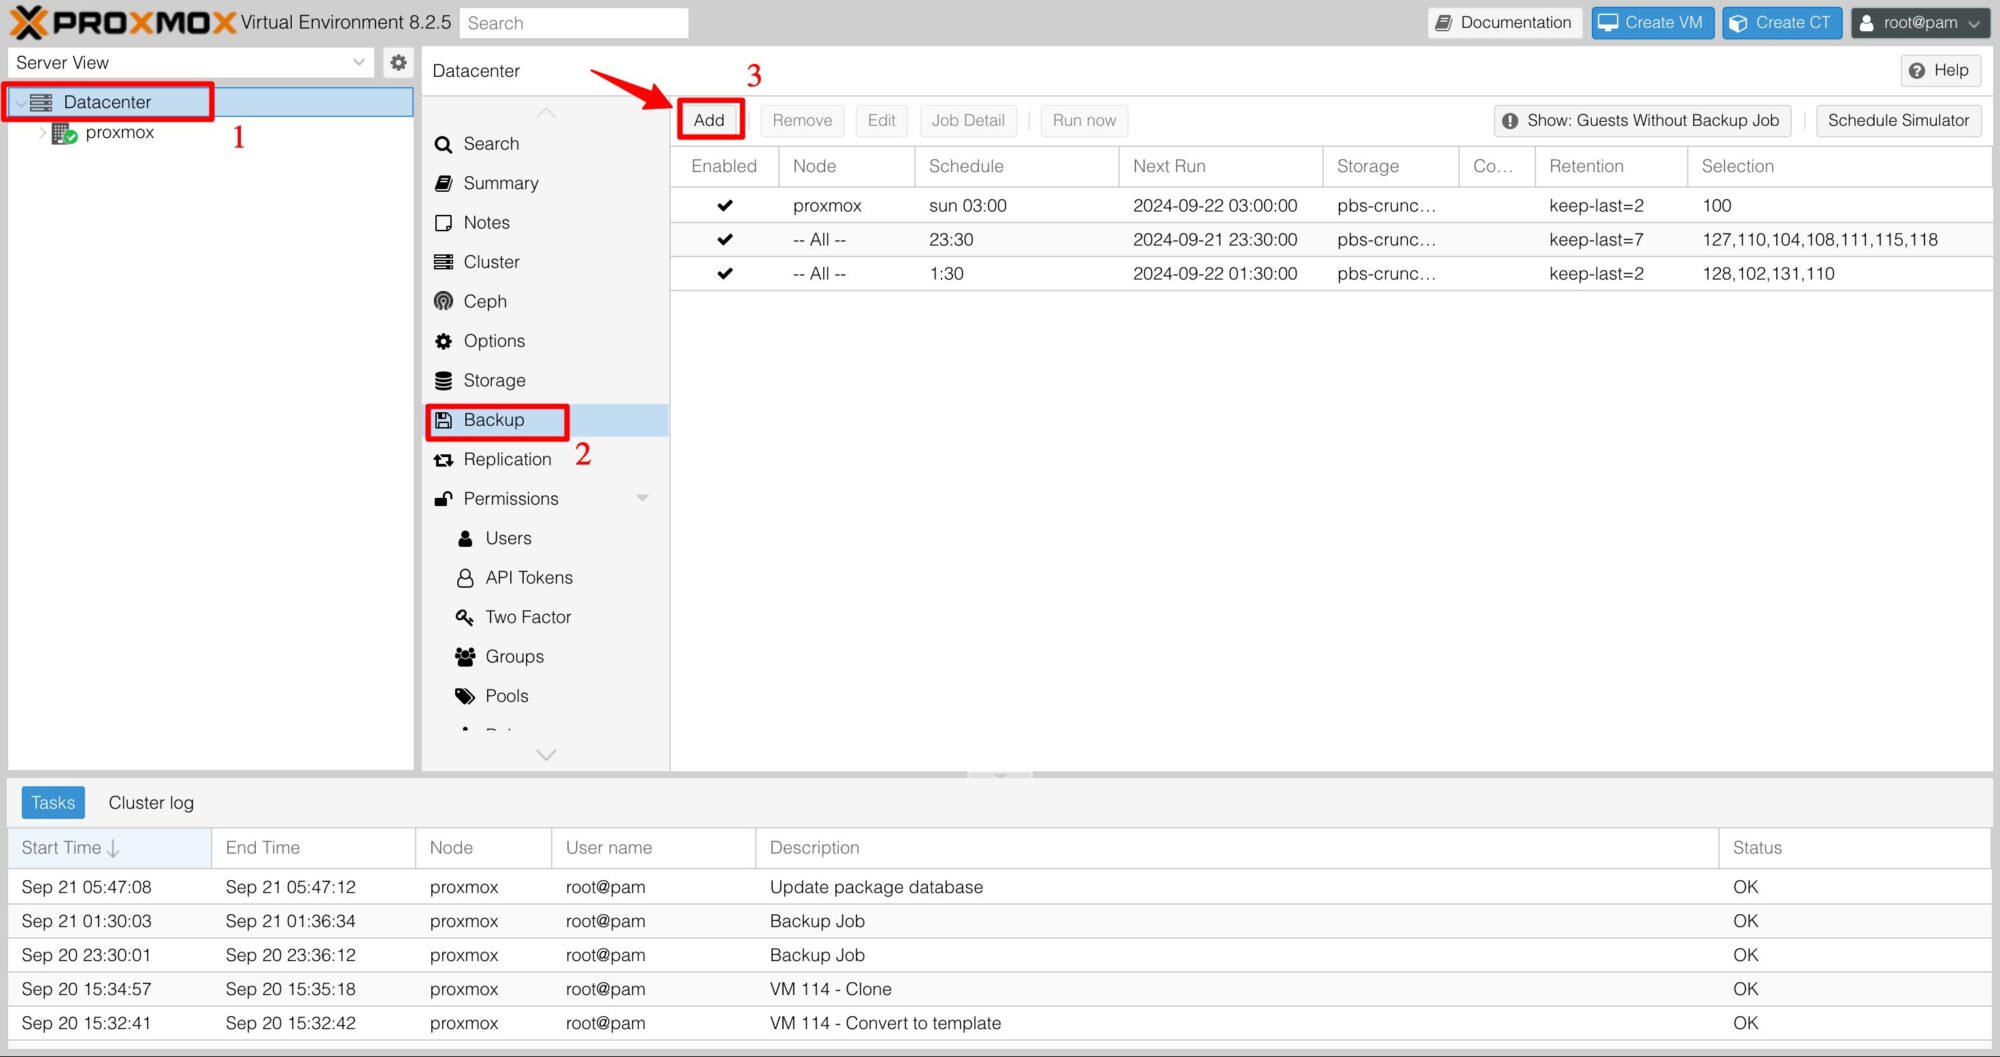Click the Replication icon in the menu
The width and height of the screenshot is (2000, 1057).
tap(444, 460)
